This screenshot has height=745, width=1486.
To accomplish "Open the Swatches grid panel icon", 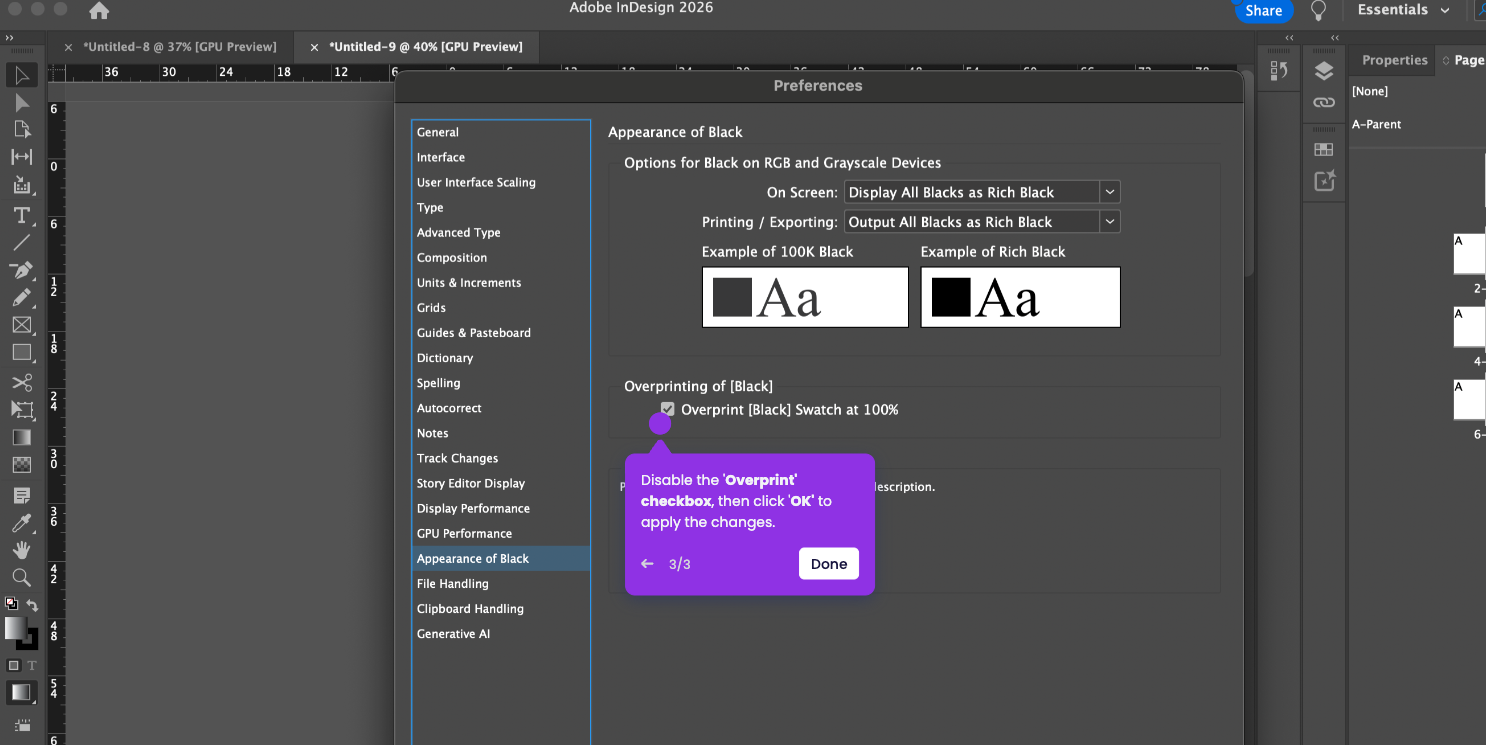I will (x=1324, y=149).
